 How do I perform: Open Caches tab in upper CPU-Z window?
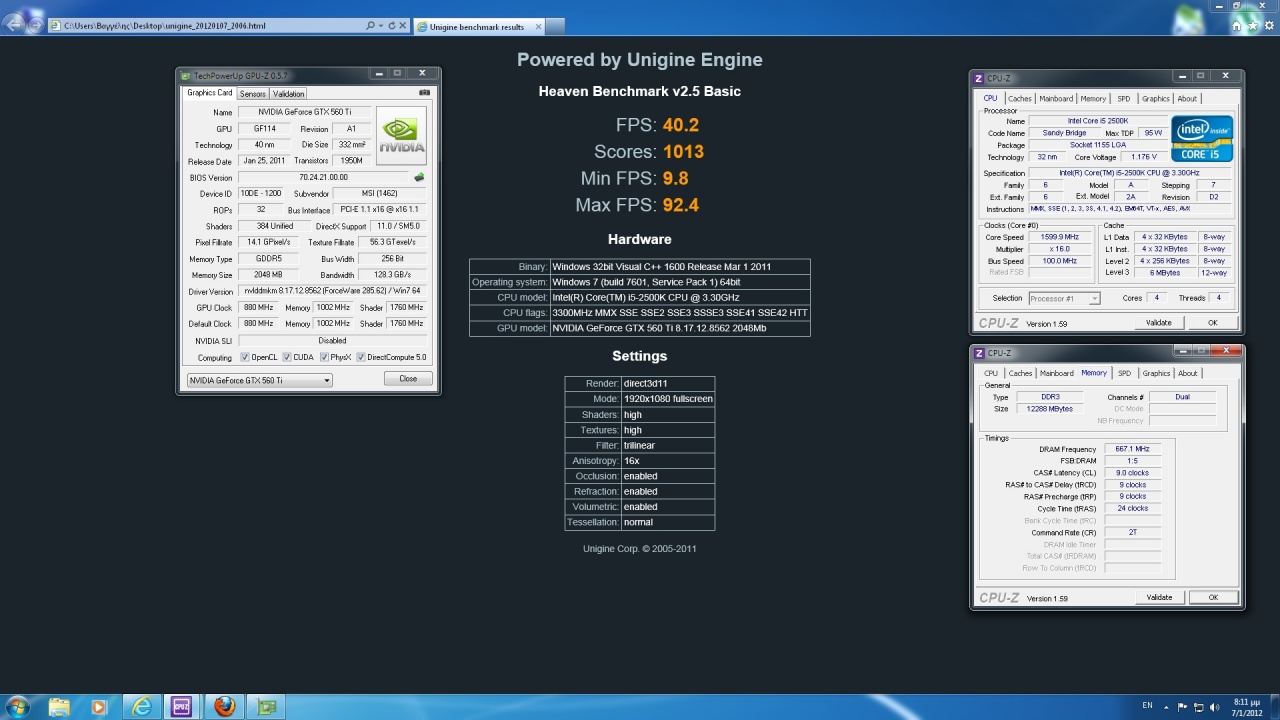[1020, 99]
